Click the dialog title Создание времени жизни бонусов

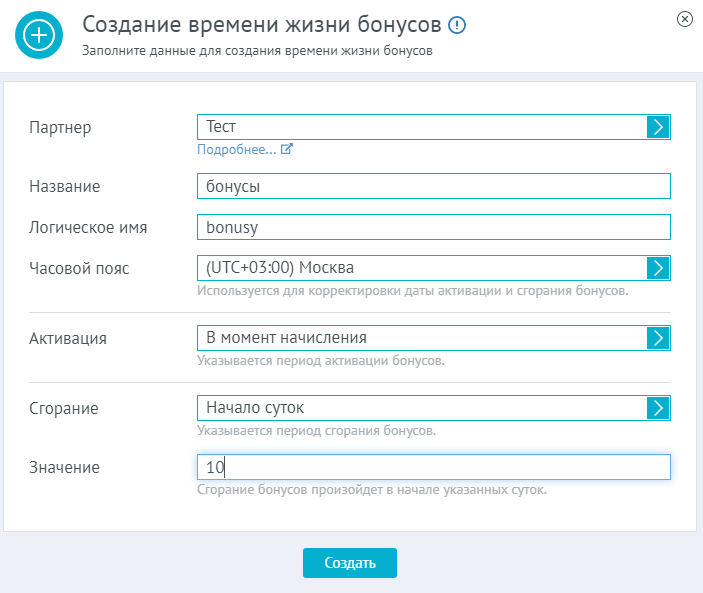click(x=262, y=24)
